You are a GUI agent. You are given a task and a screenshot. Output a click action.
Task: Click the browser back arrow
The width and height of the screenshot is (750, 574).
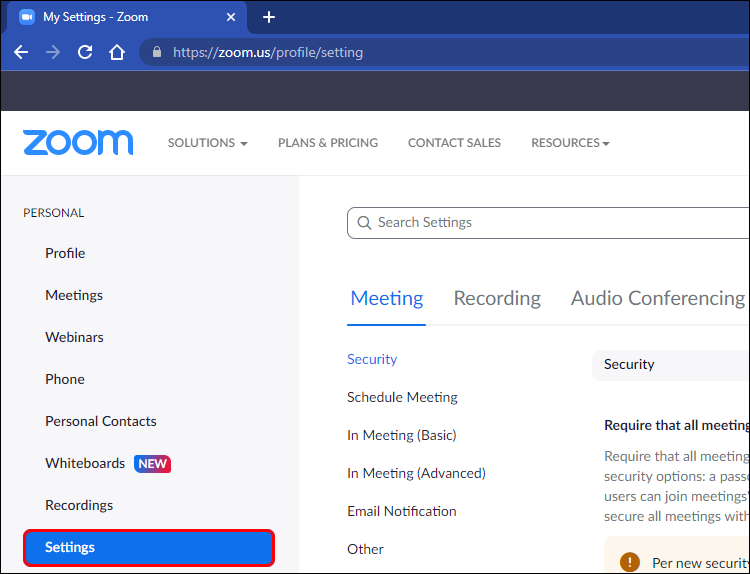tap(21, 52)
